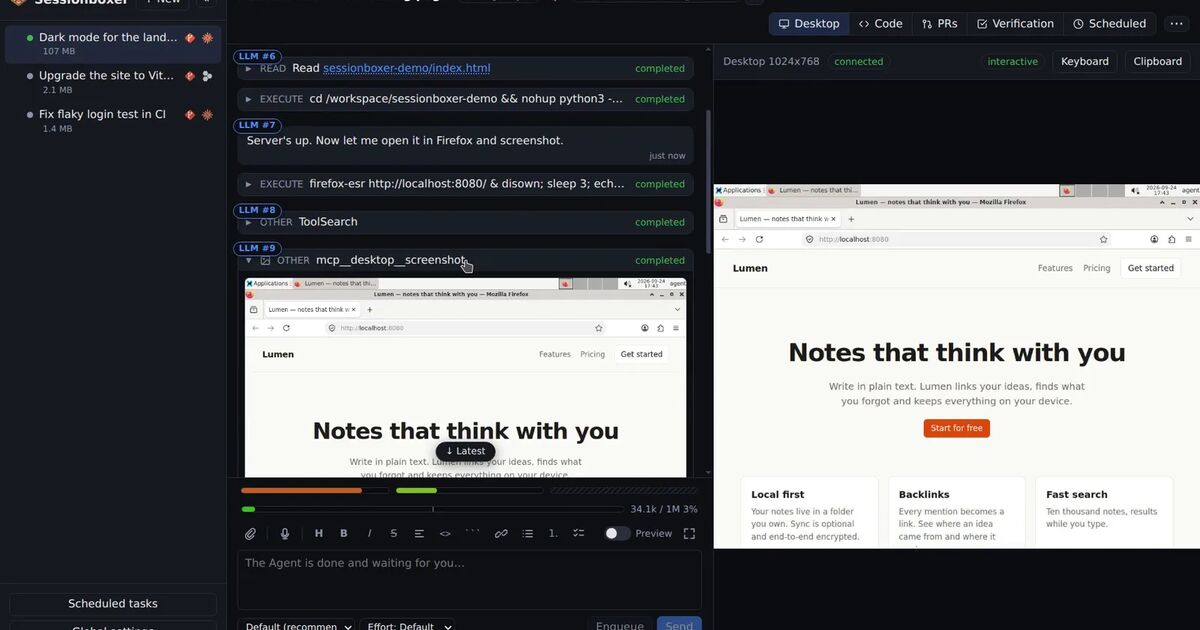Focus the message input field
1200x630 pixels.
(x=469, y=579)
